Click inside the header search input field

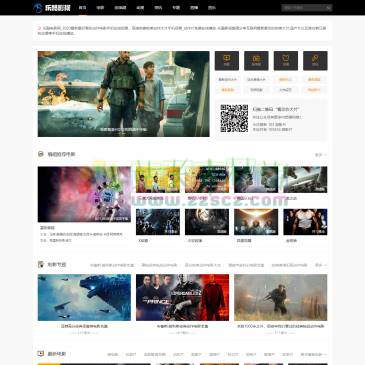pyautogui.click(x=303, y=8)
